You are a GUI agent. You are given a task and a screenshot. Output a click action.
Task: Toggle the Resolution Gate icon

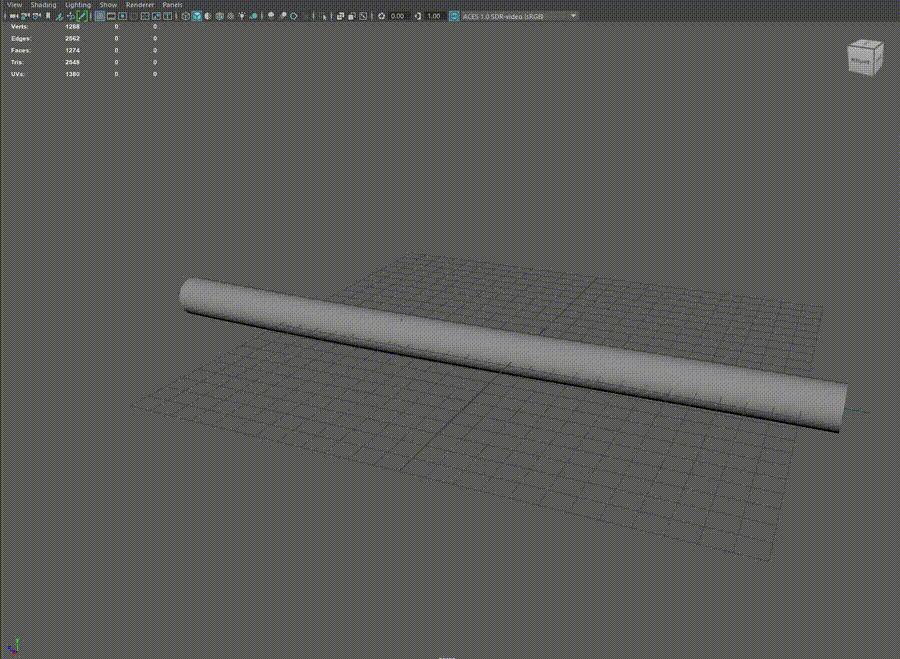[122, 16]
